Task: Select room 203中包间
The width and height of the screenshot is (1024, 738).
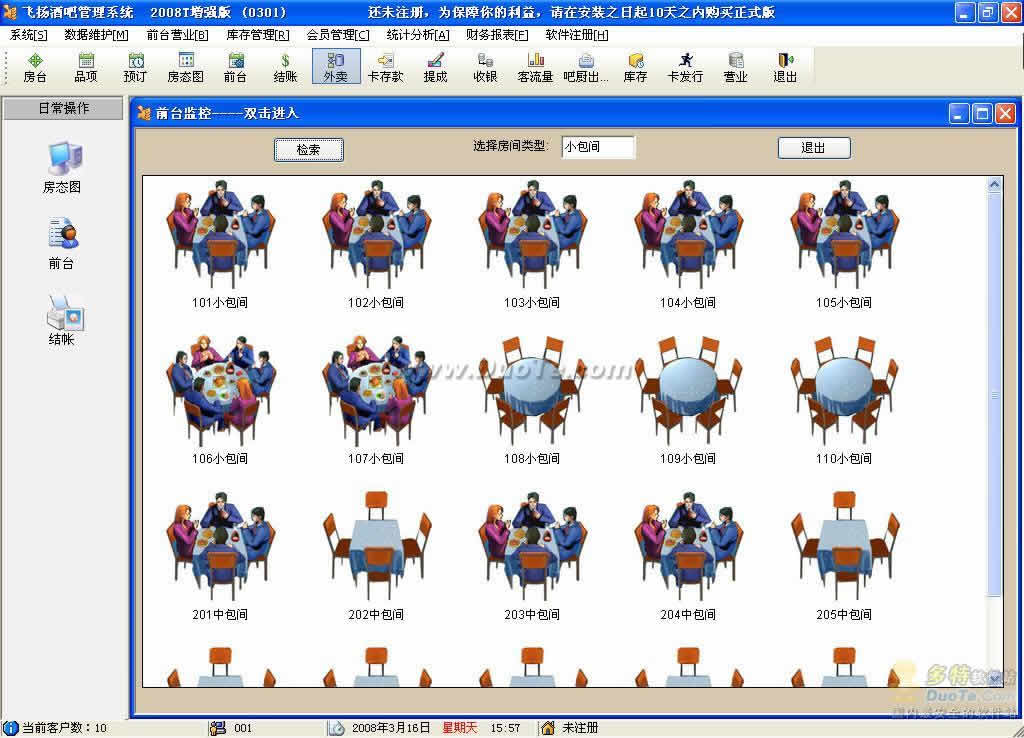Action: [532, 556]
